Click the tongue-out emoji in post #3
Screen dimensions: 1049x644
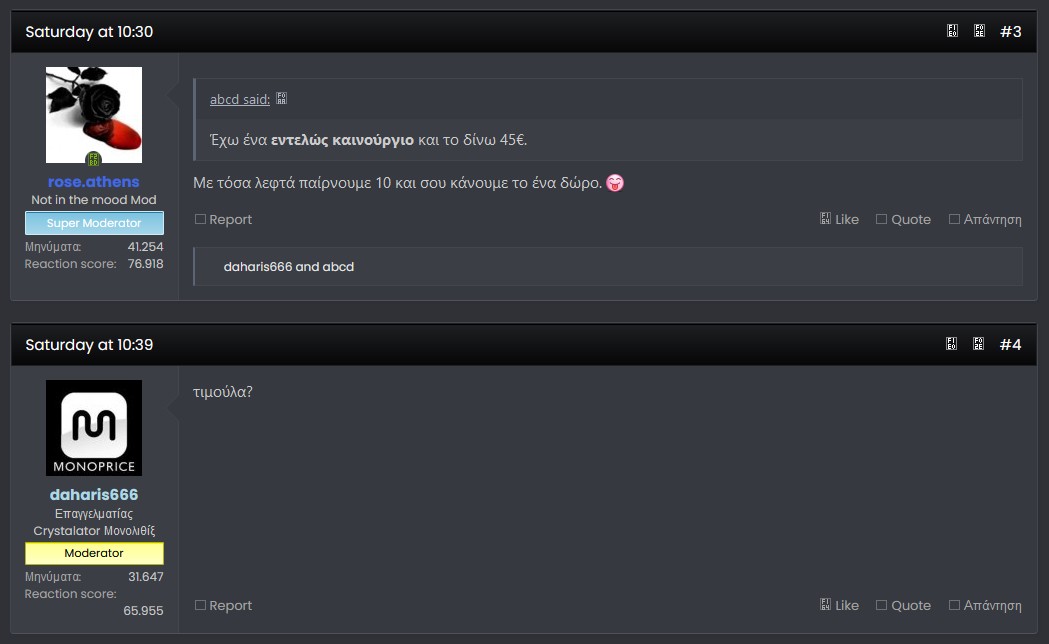(615, 183)
